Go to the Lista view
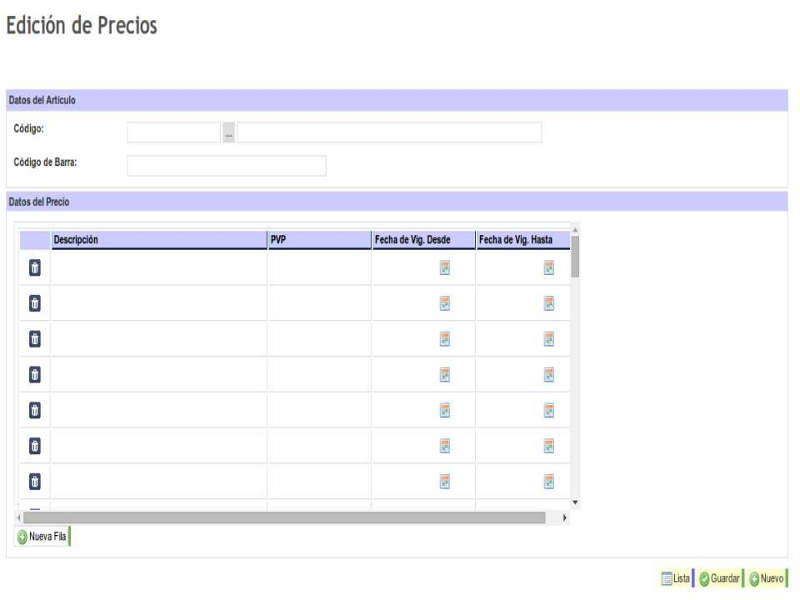Viewport: 800px width, 600px height. coord(676,579)
